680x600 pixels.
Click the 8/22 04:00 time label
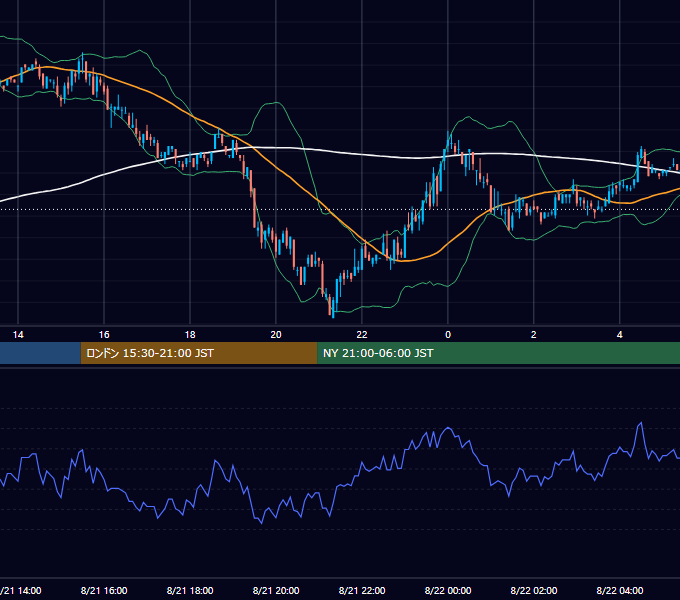pos(620,590)
